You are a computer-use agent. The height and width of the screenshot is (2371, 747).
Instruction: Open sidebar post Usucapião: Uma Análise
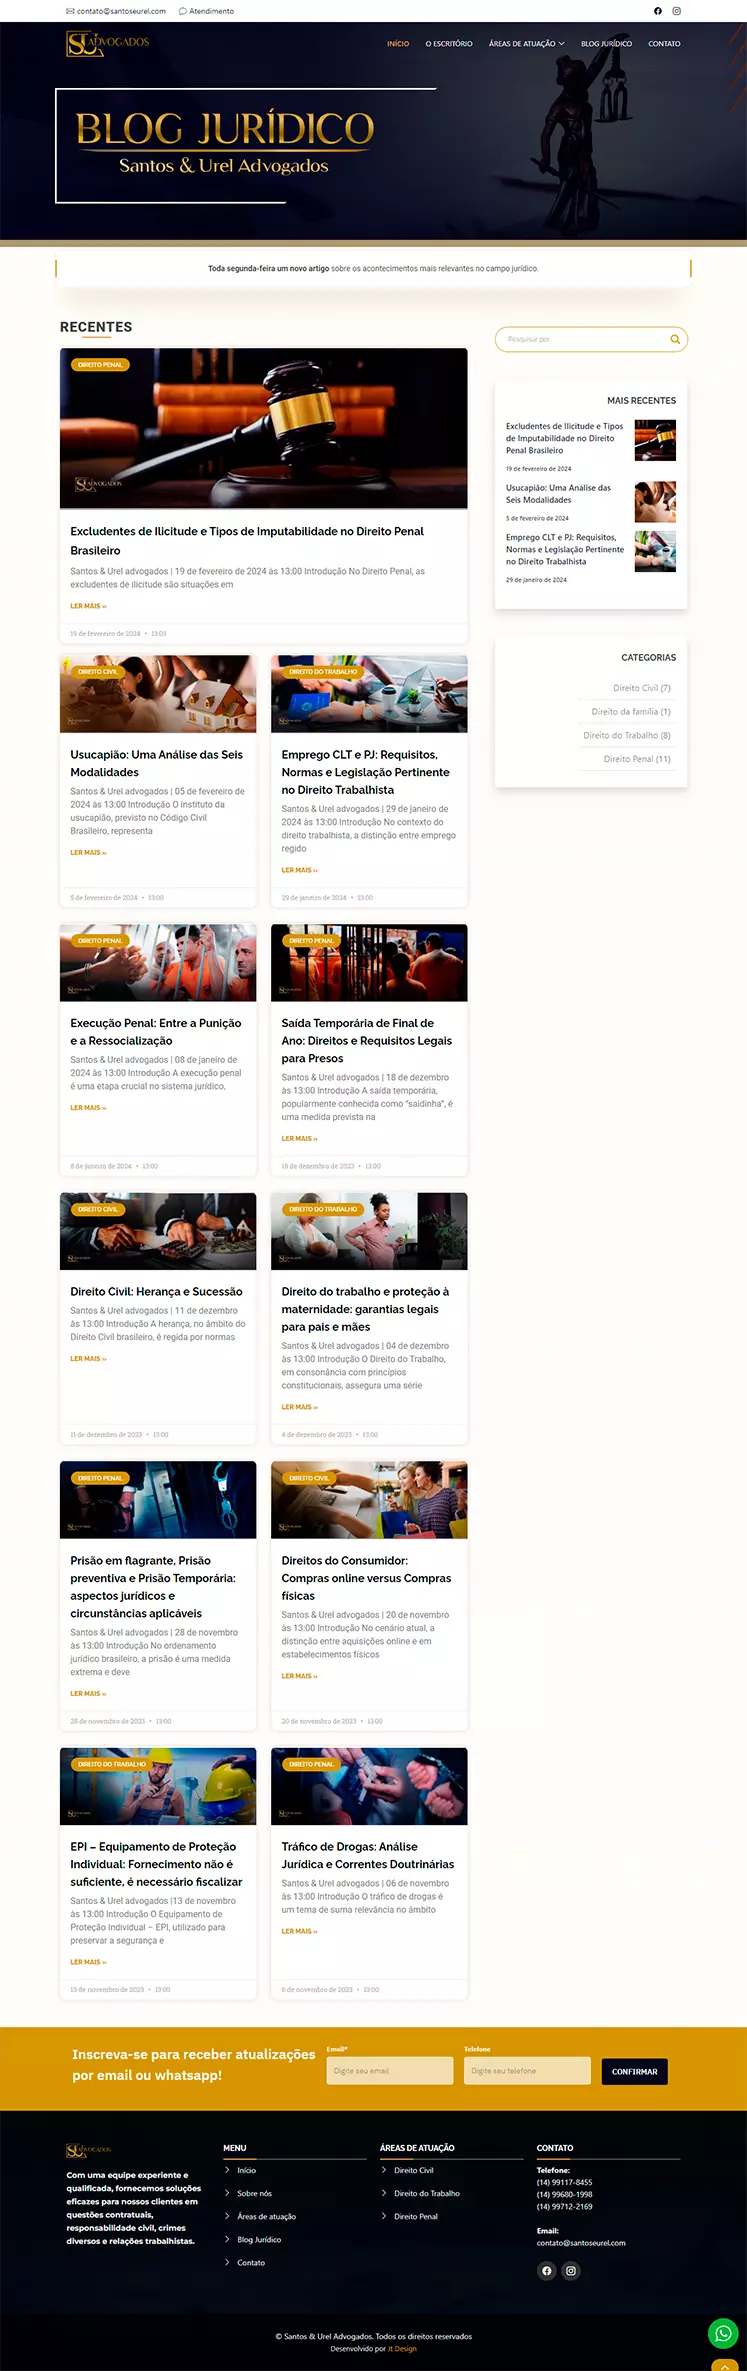[x=558, y=494]
